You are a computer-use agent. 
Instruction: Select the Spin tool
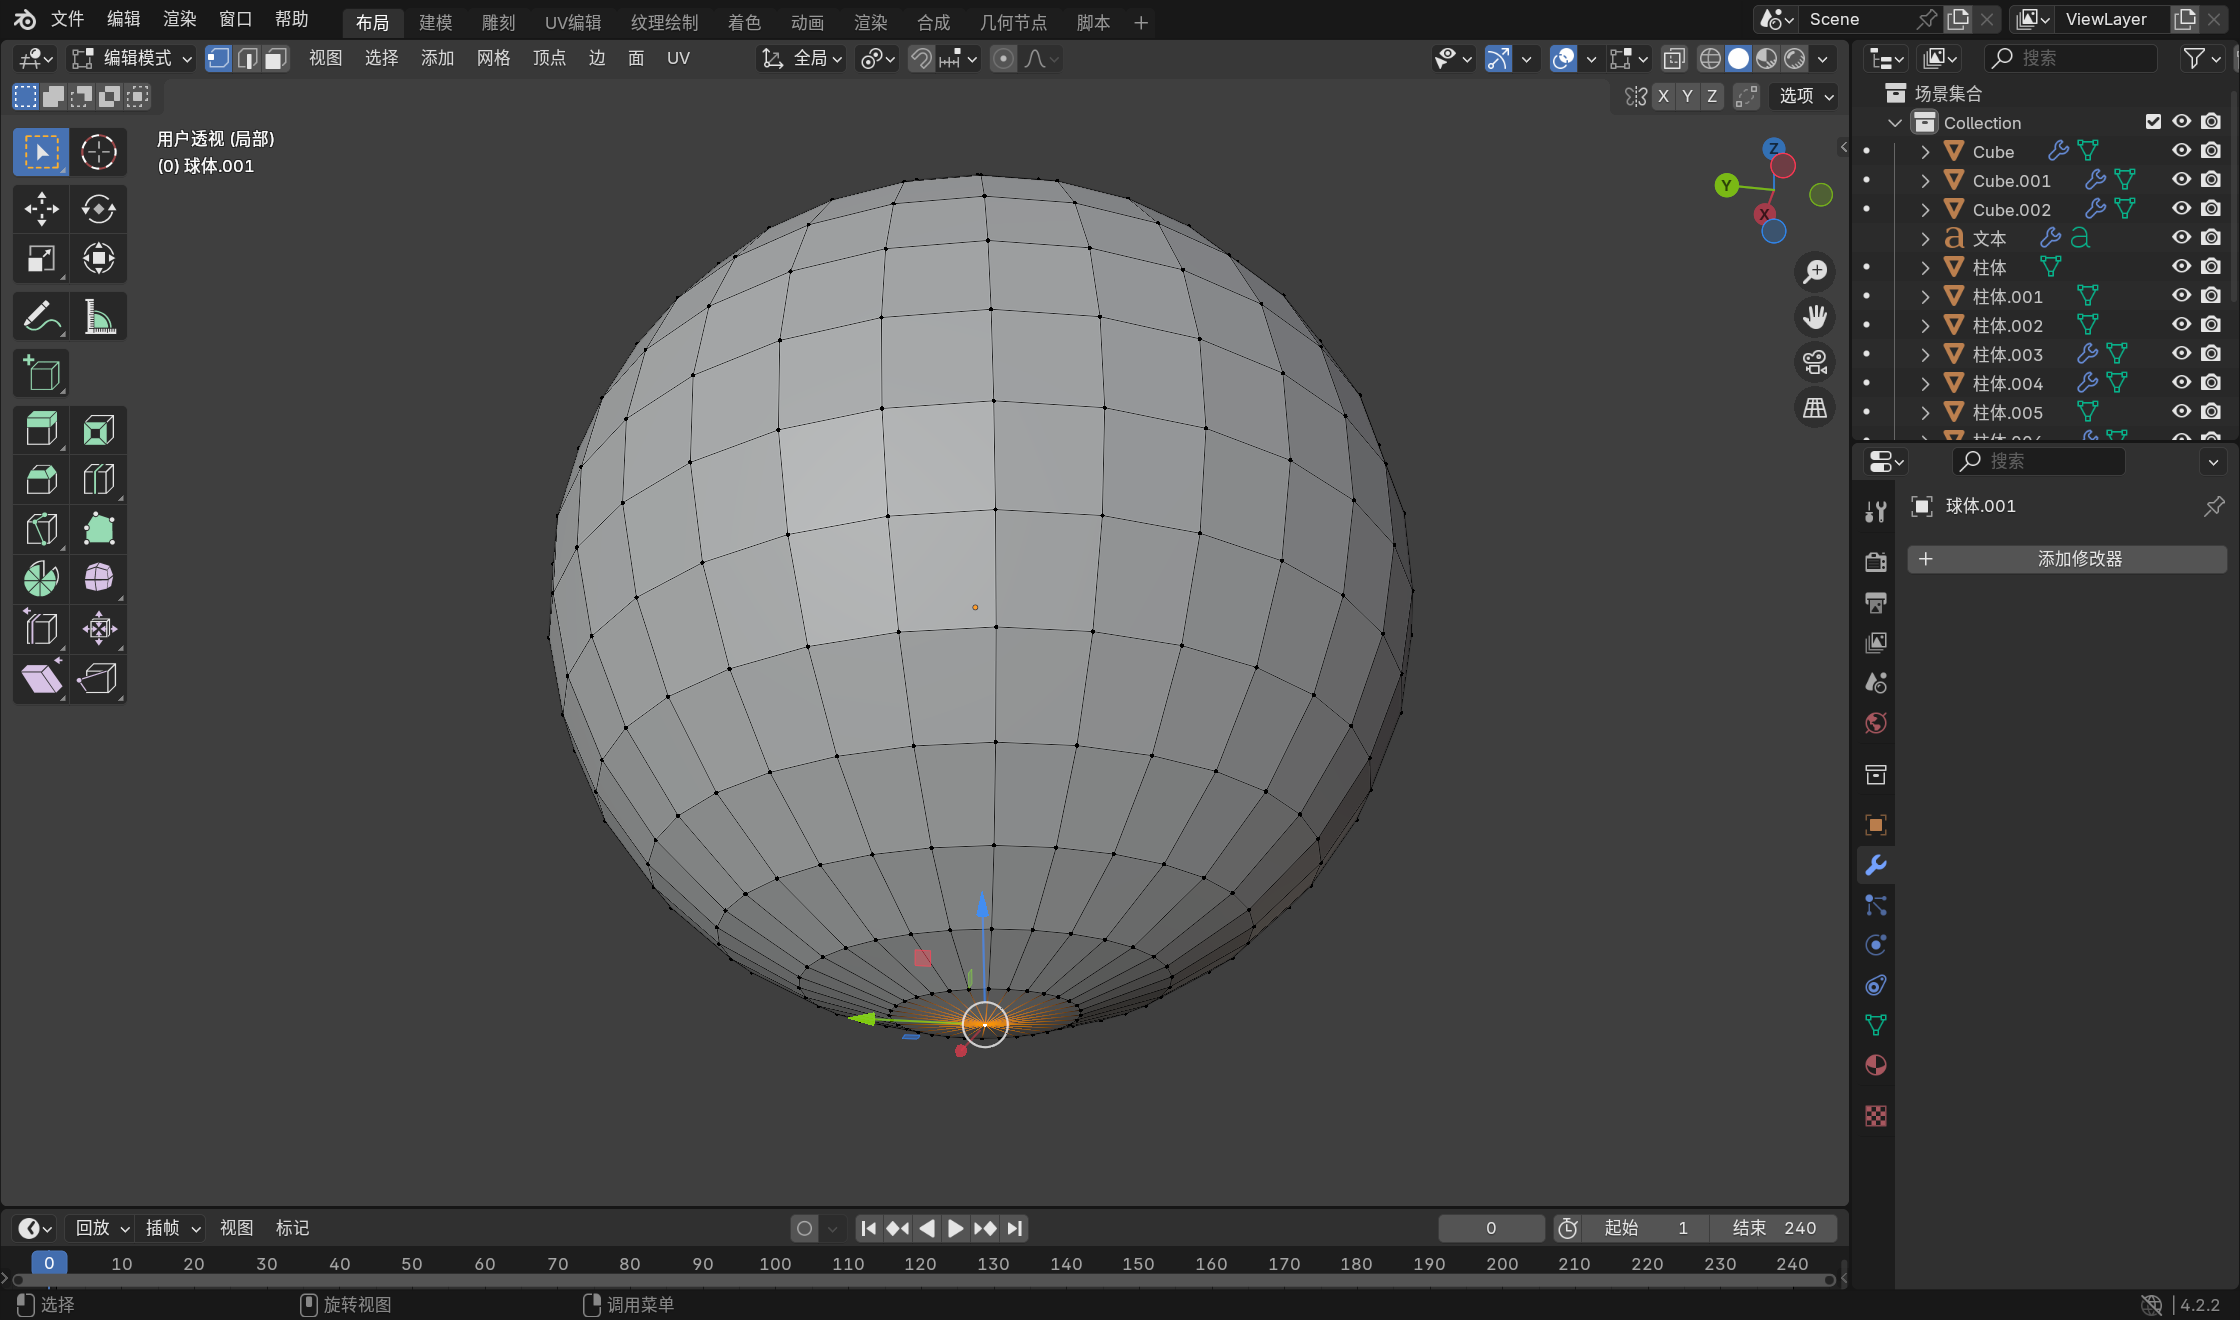click(41, 579)
